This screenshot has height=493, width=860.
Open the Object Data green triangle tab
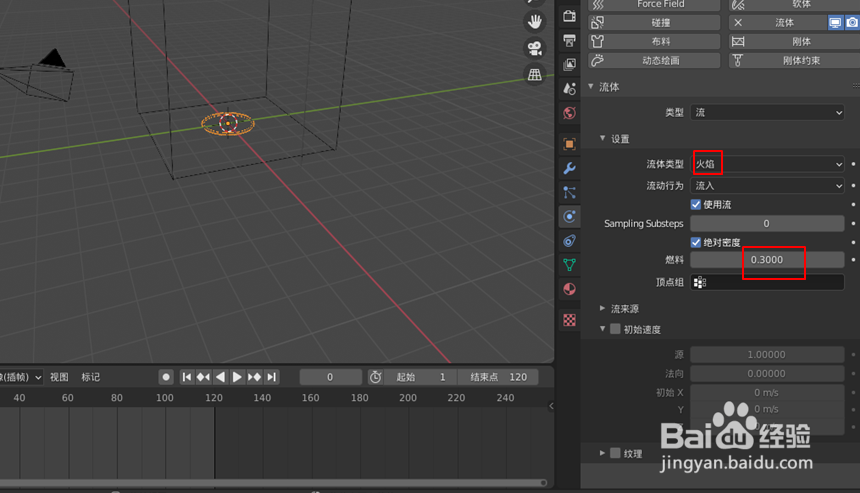pos(569,265)
